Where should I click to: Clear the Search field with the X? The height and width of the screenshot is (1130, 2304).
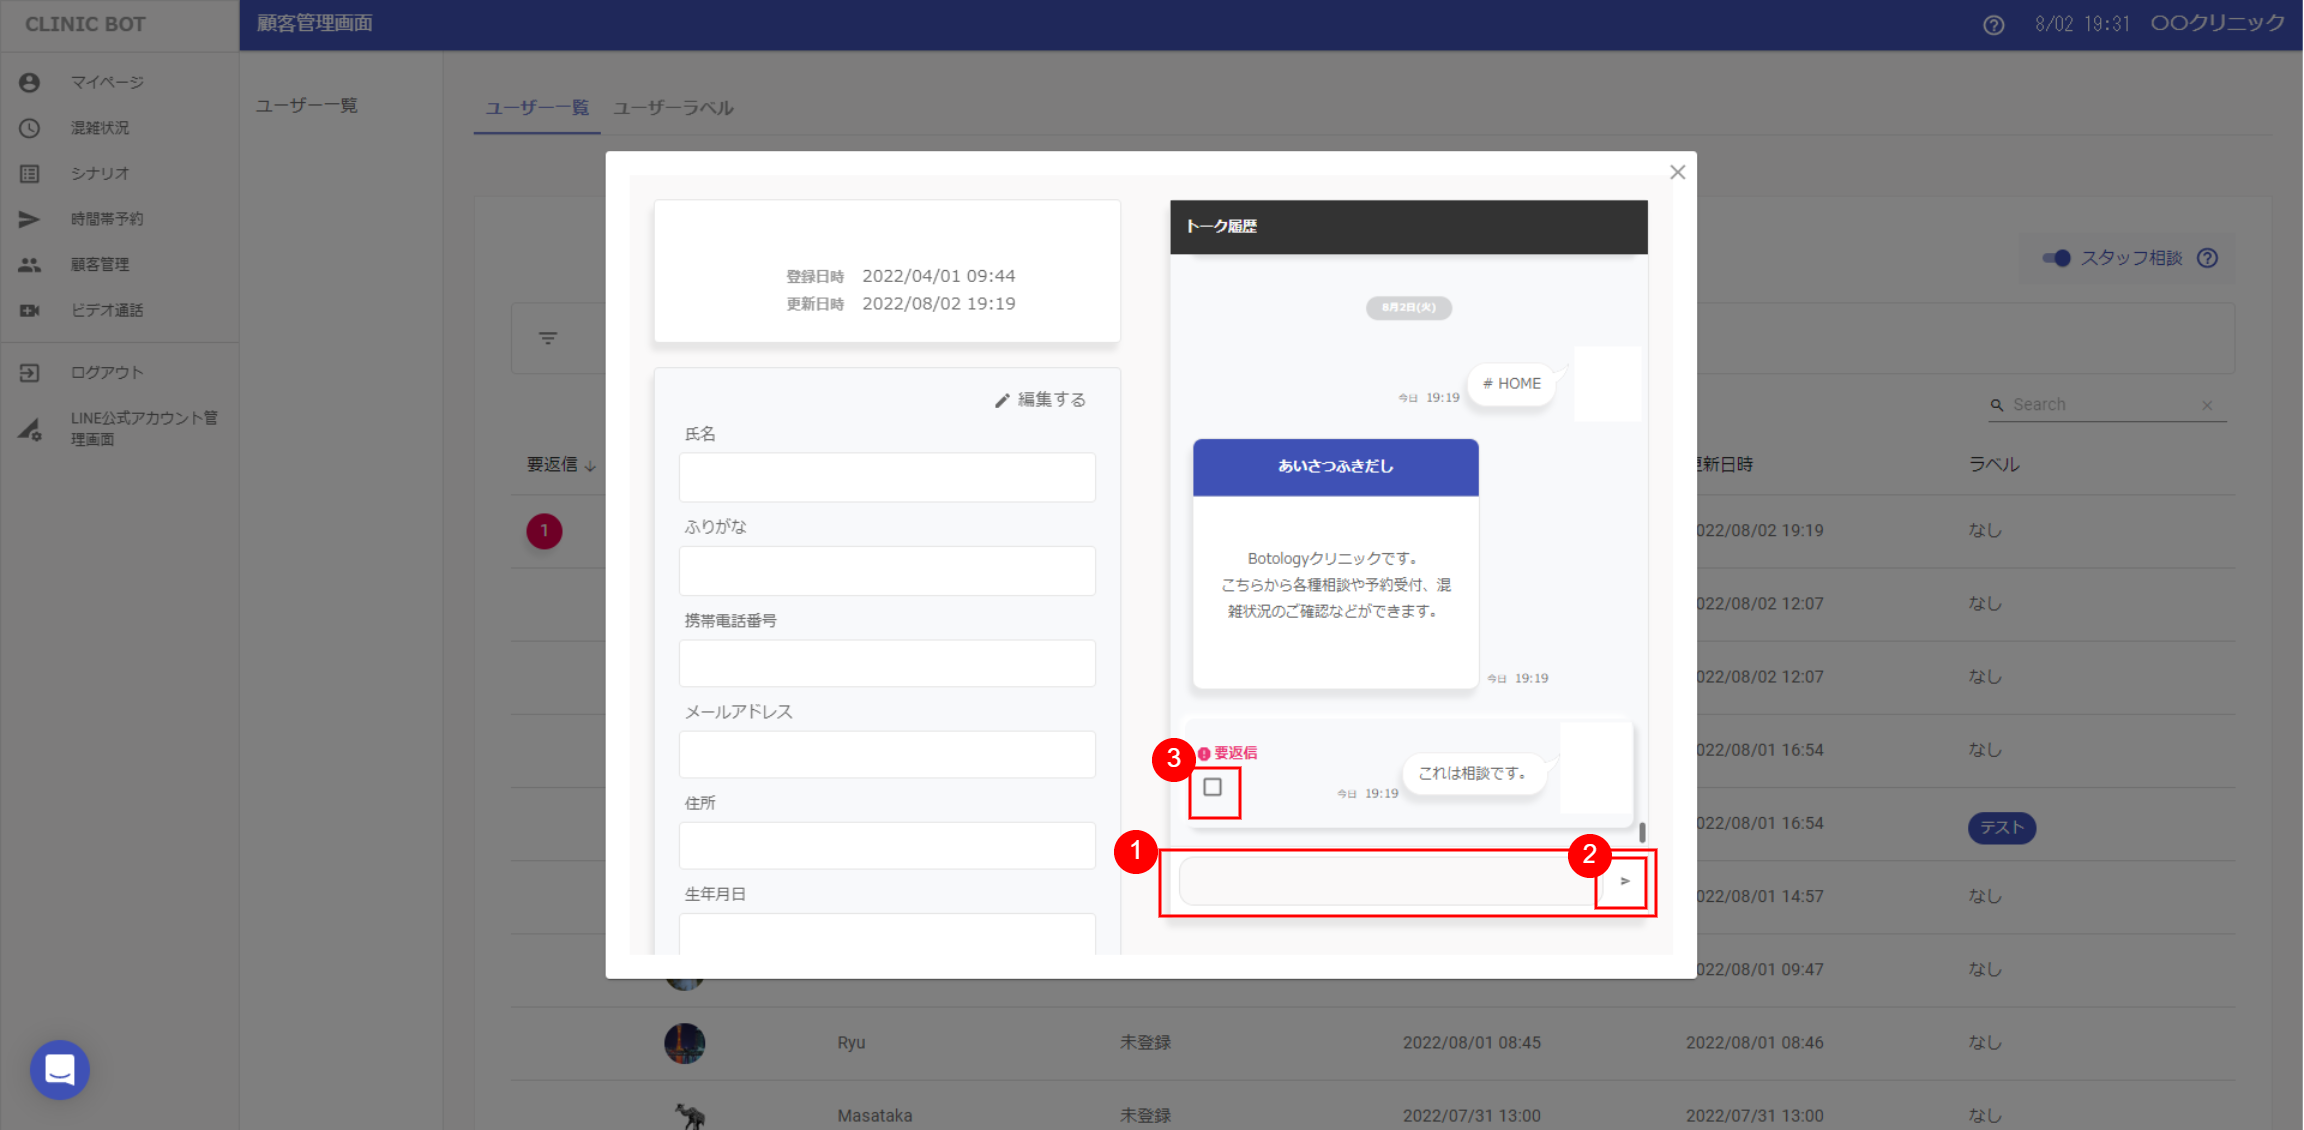point(2207,405)
